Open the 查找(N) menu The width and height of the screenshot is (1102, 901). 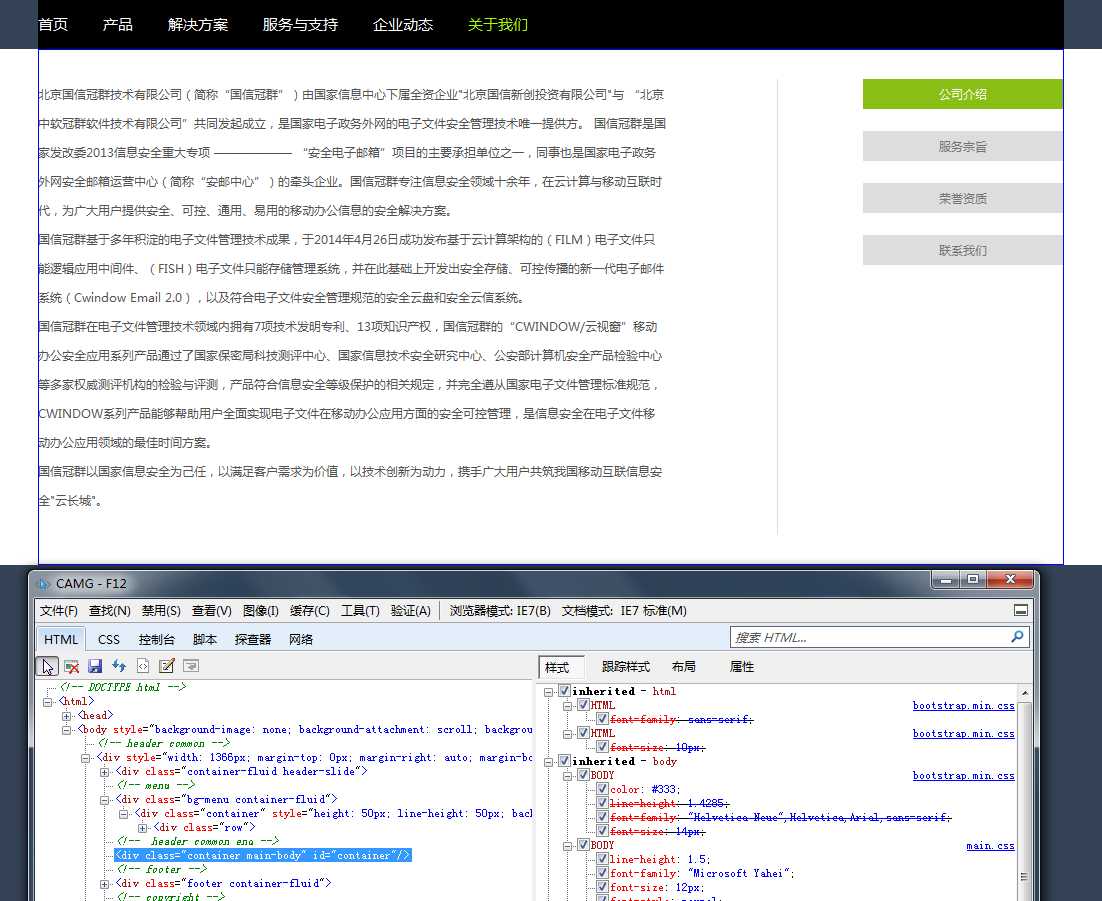[x=110, y=611]
